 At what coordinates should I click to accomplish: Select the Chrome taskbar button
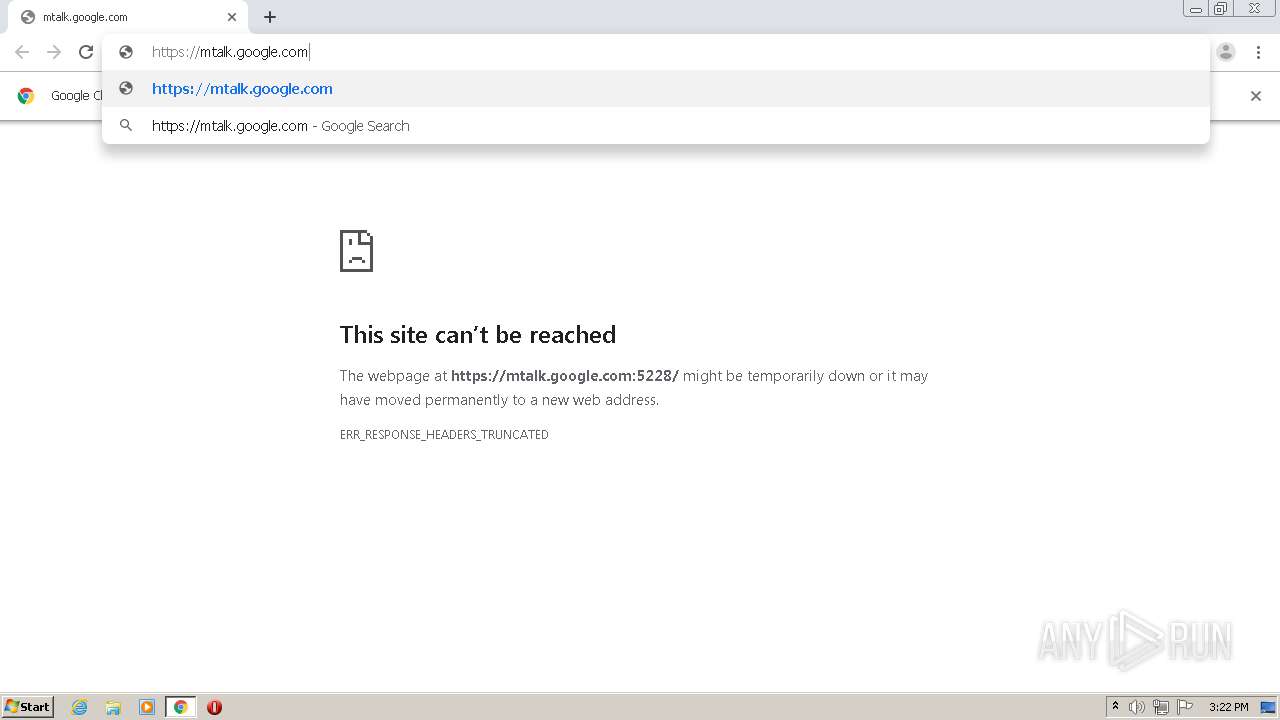coord(180,707)
